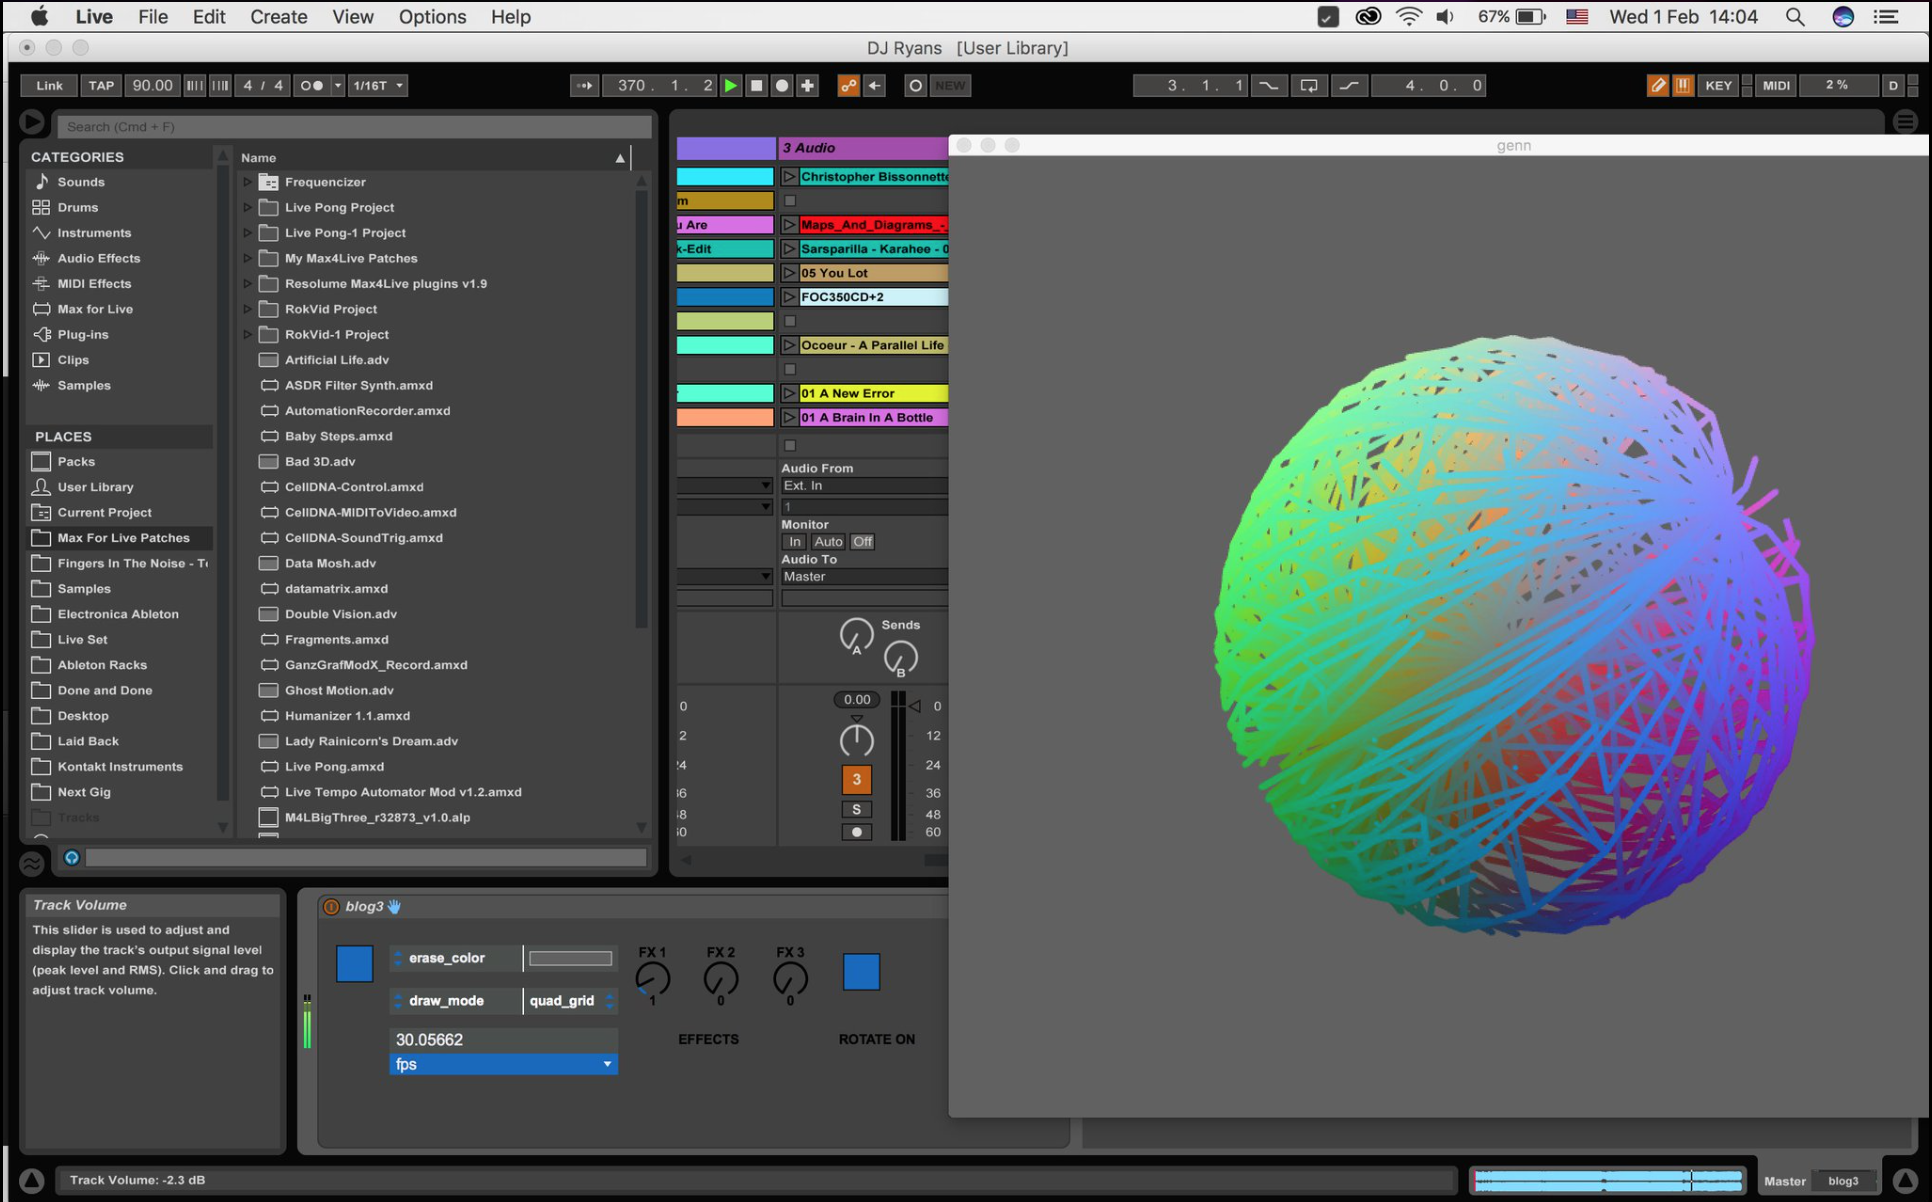
Task: Open the Sounds category in the browser
Action: coord(80,182)
